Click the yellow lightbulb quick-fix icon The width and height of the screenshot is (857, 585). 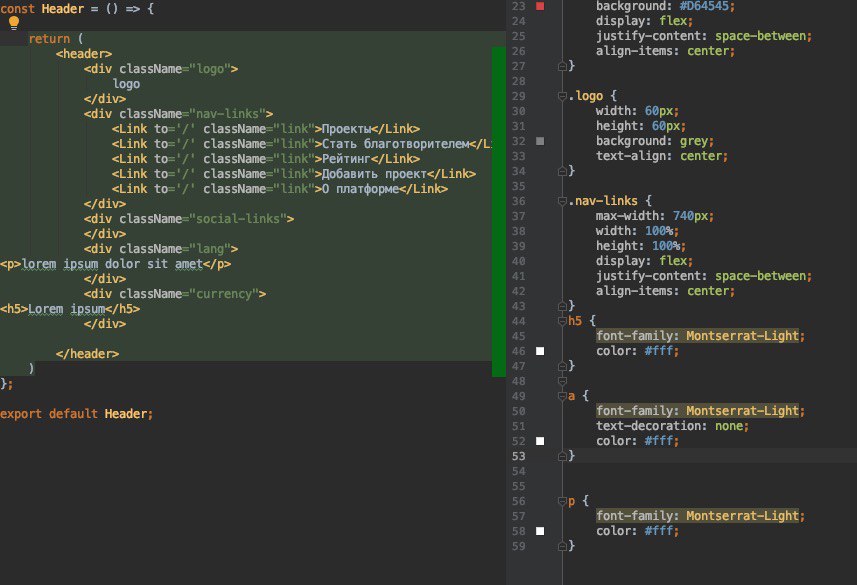coord(14,23)
